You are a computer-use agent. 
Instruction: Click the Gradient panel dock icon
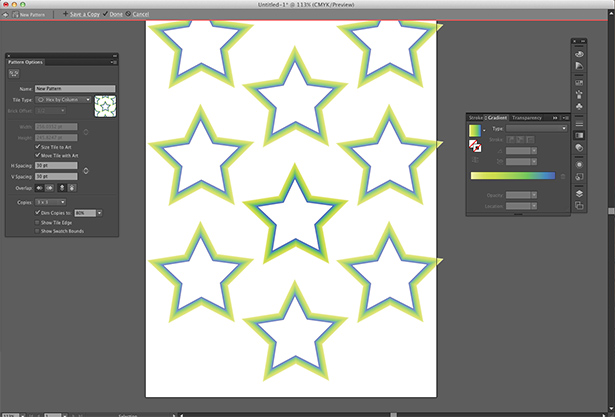coord(579,135)
